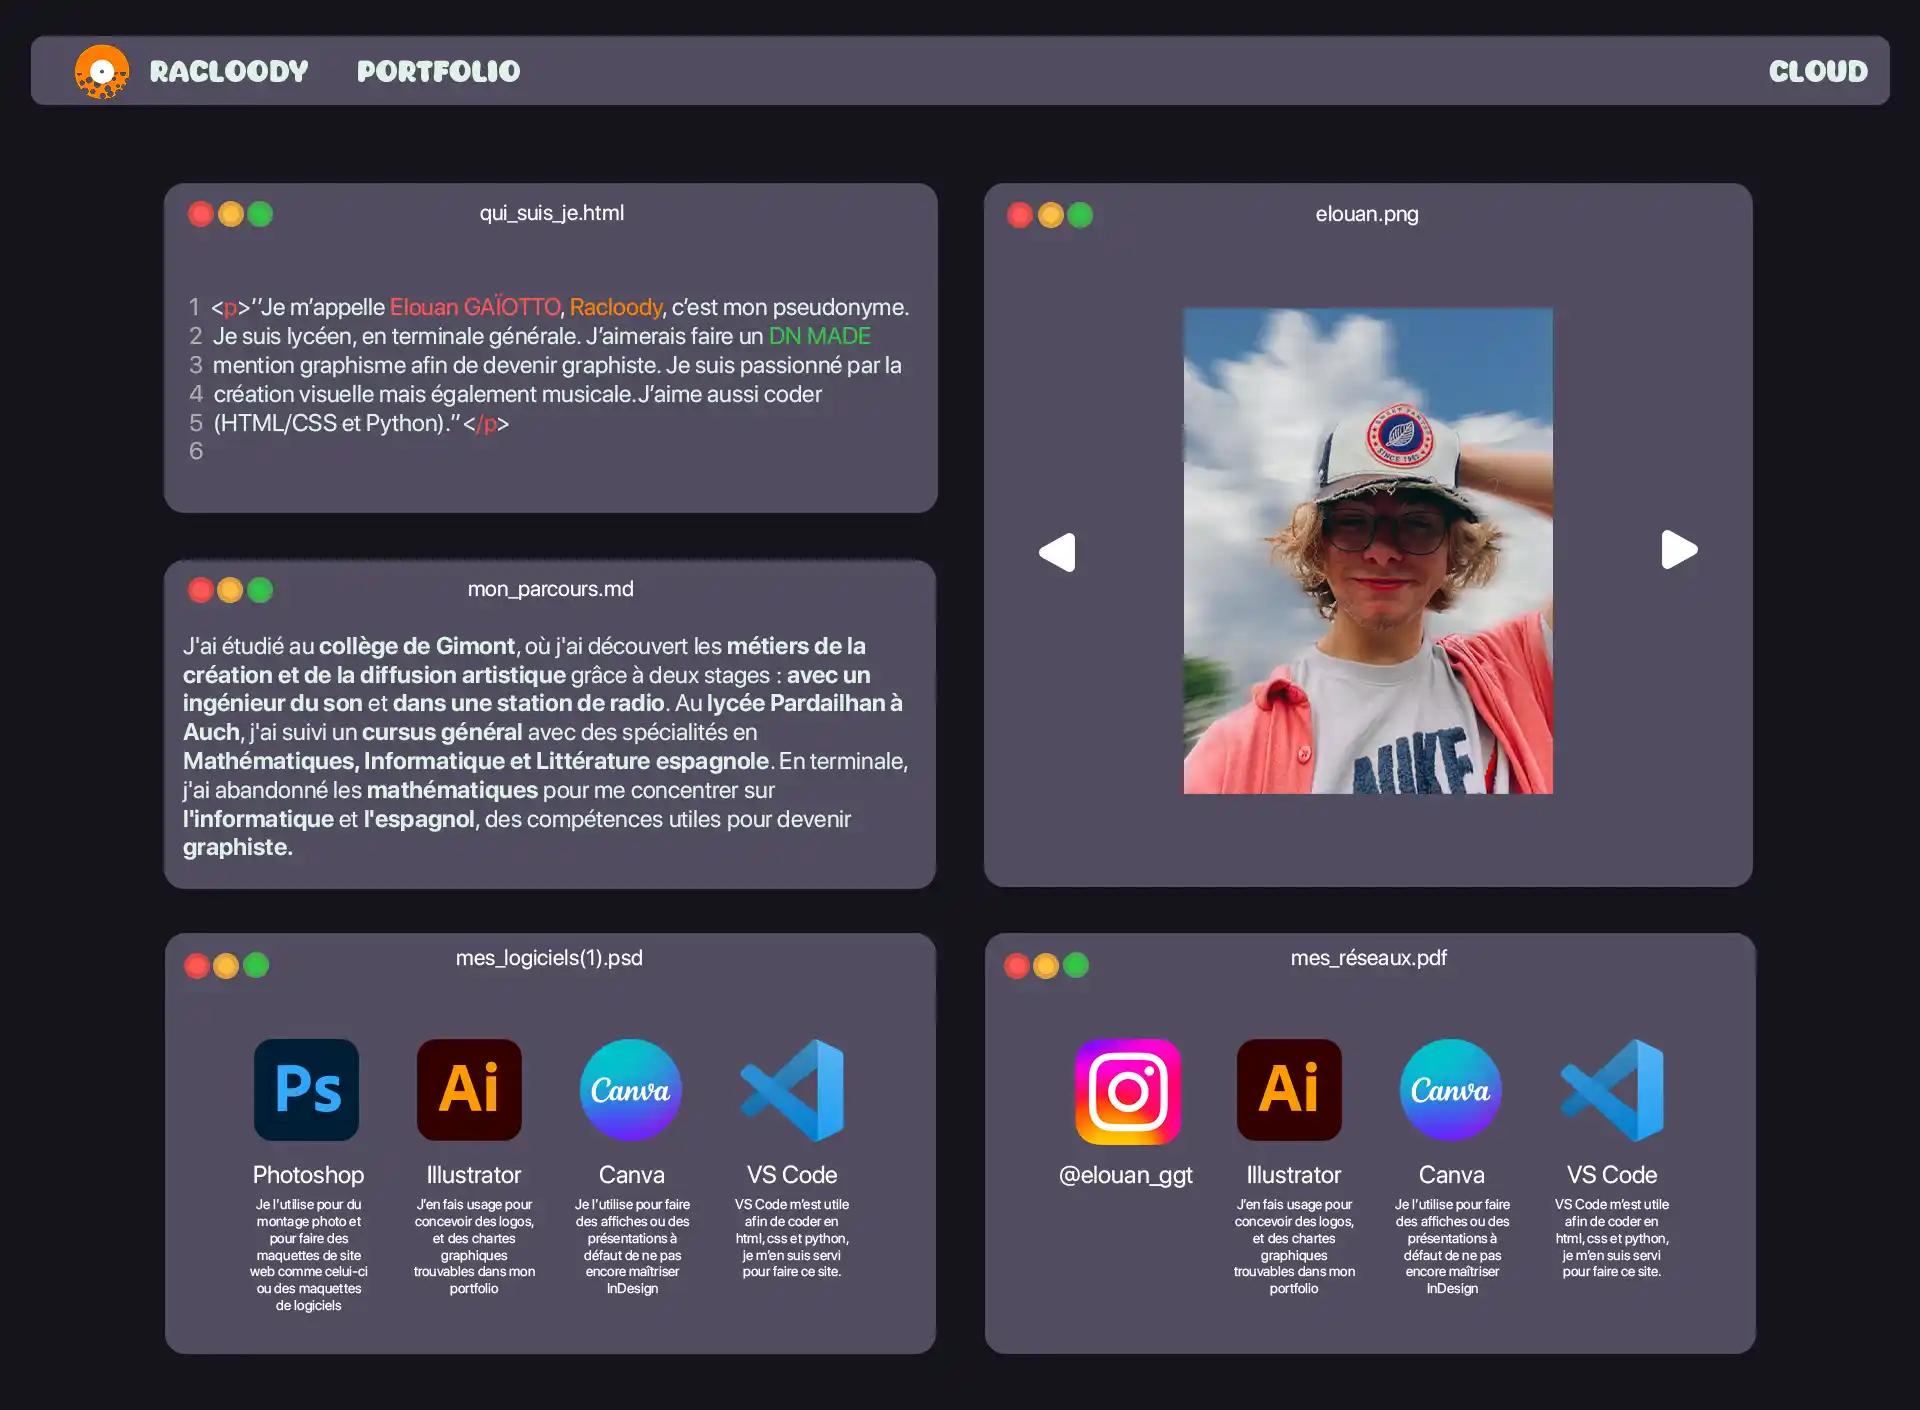
Task: Click bold text 'collège de Gimont'
Action: tap(417, 646)
